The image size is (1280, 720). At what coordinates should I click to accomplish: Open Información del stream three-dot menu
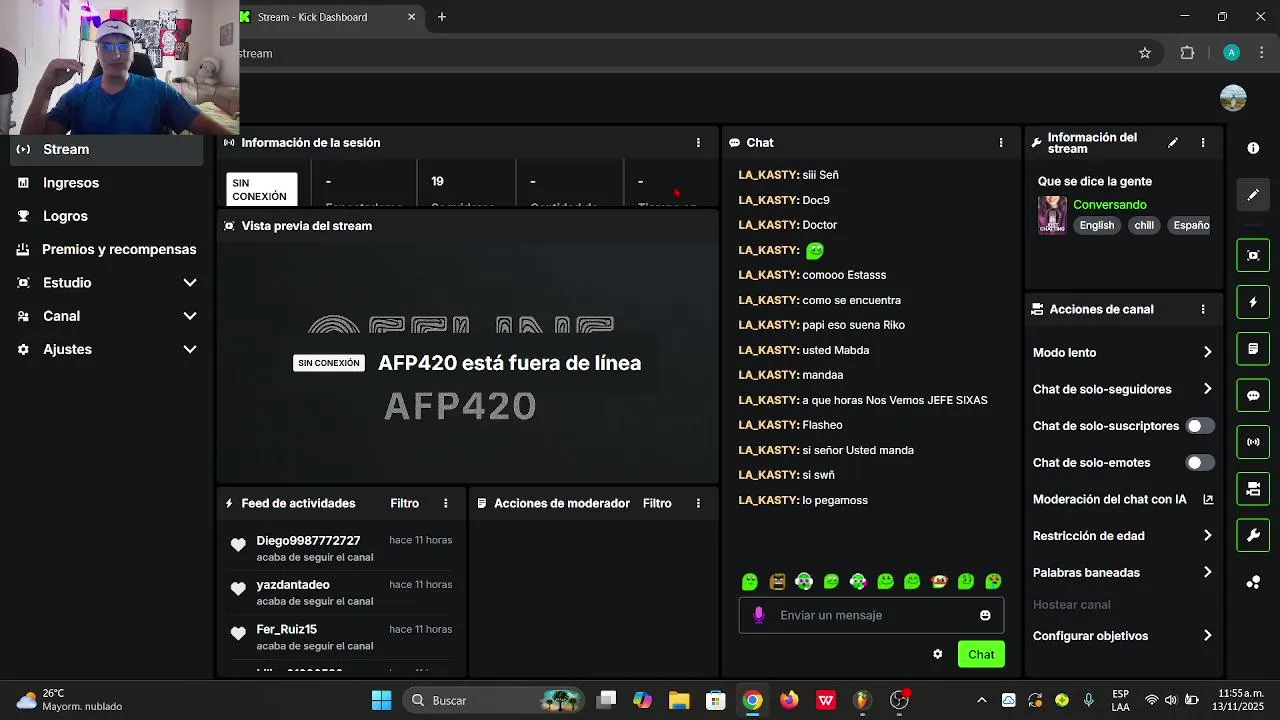(1203, 143)
